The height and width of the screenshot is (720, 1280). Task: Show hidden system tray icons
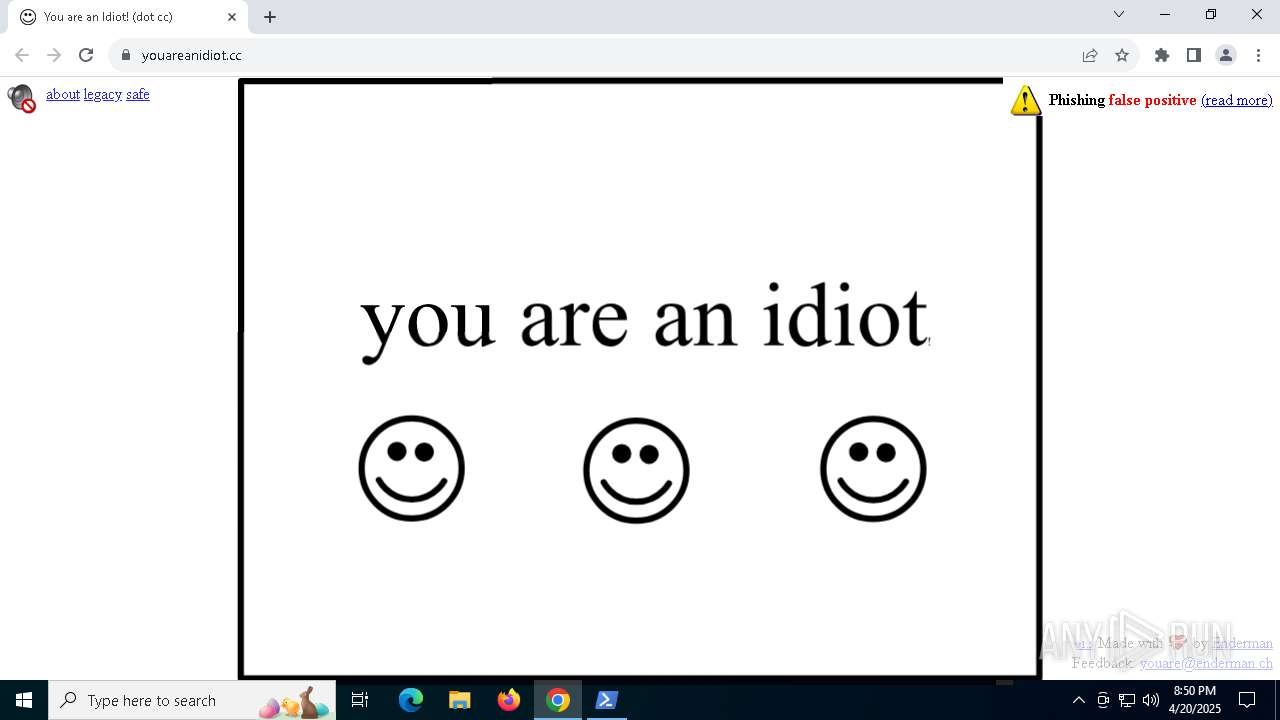point(1078,700)
